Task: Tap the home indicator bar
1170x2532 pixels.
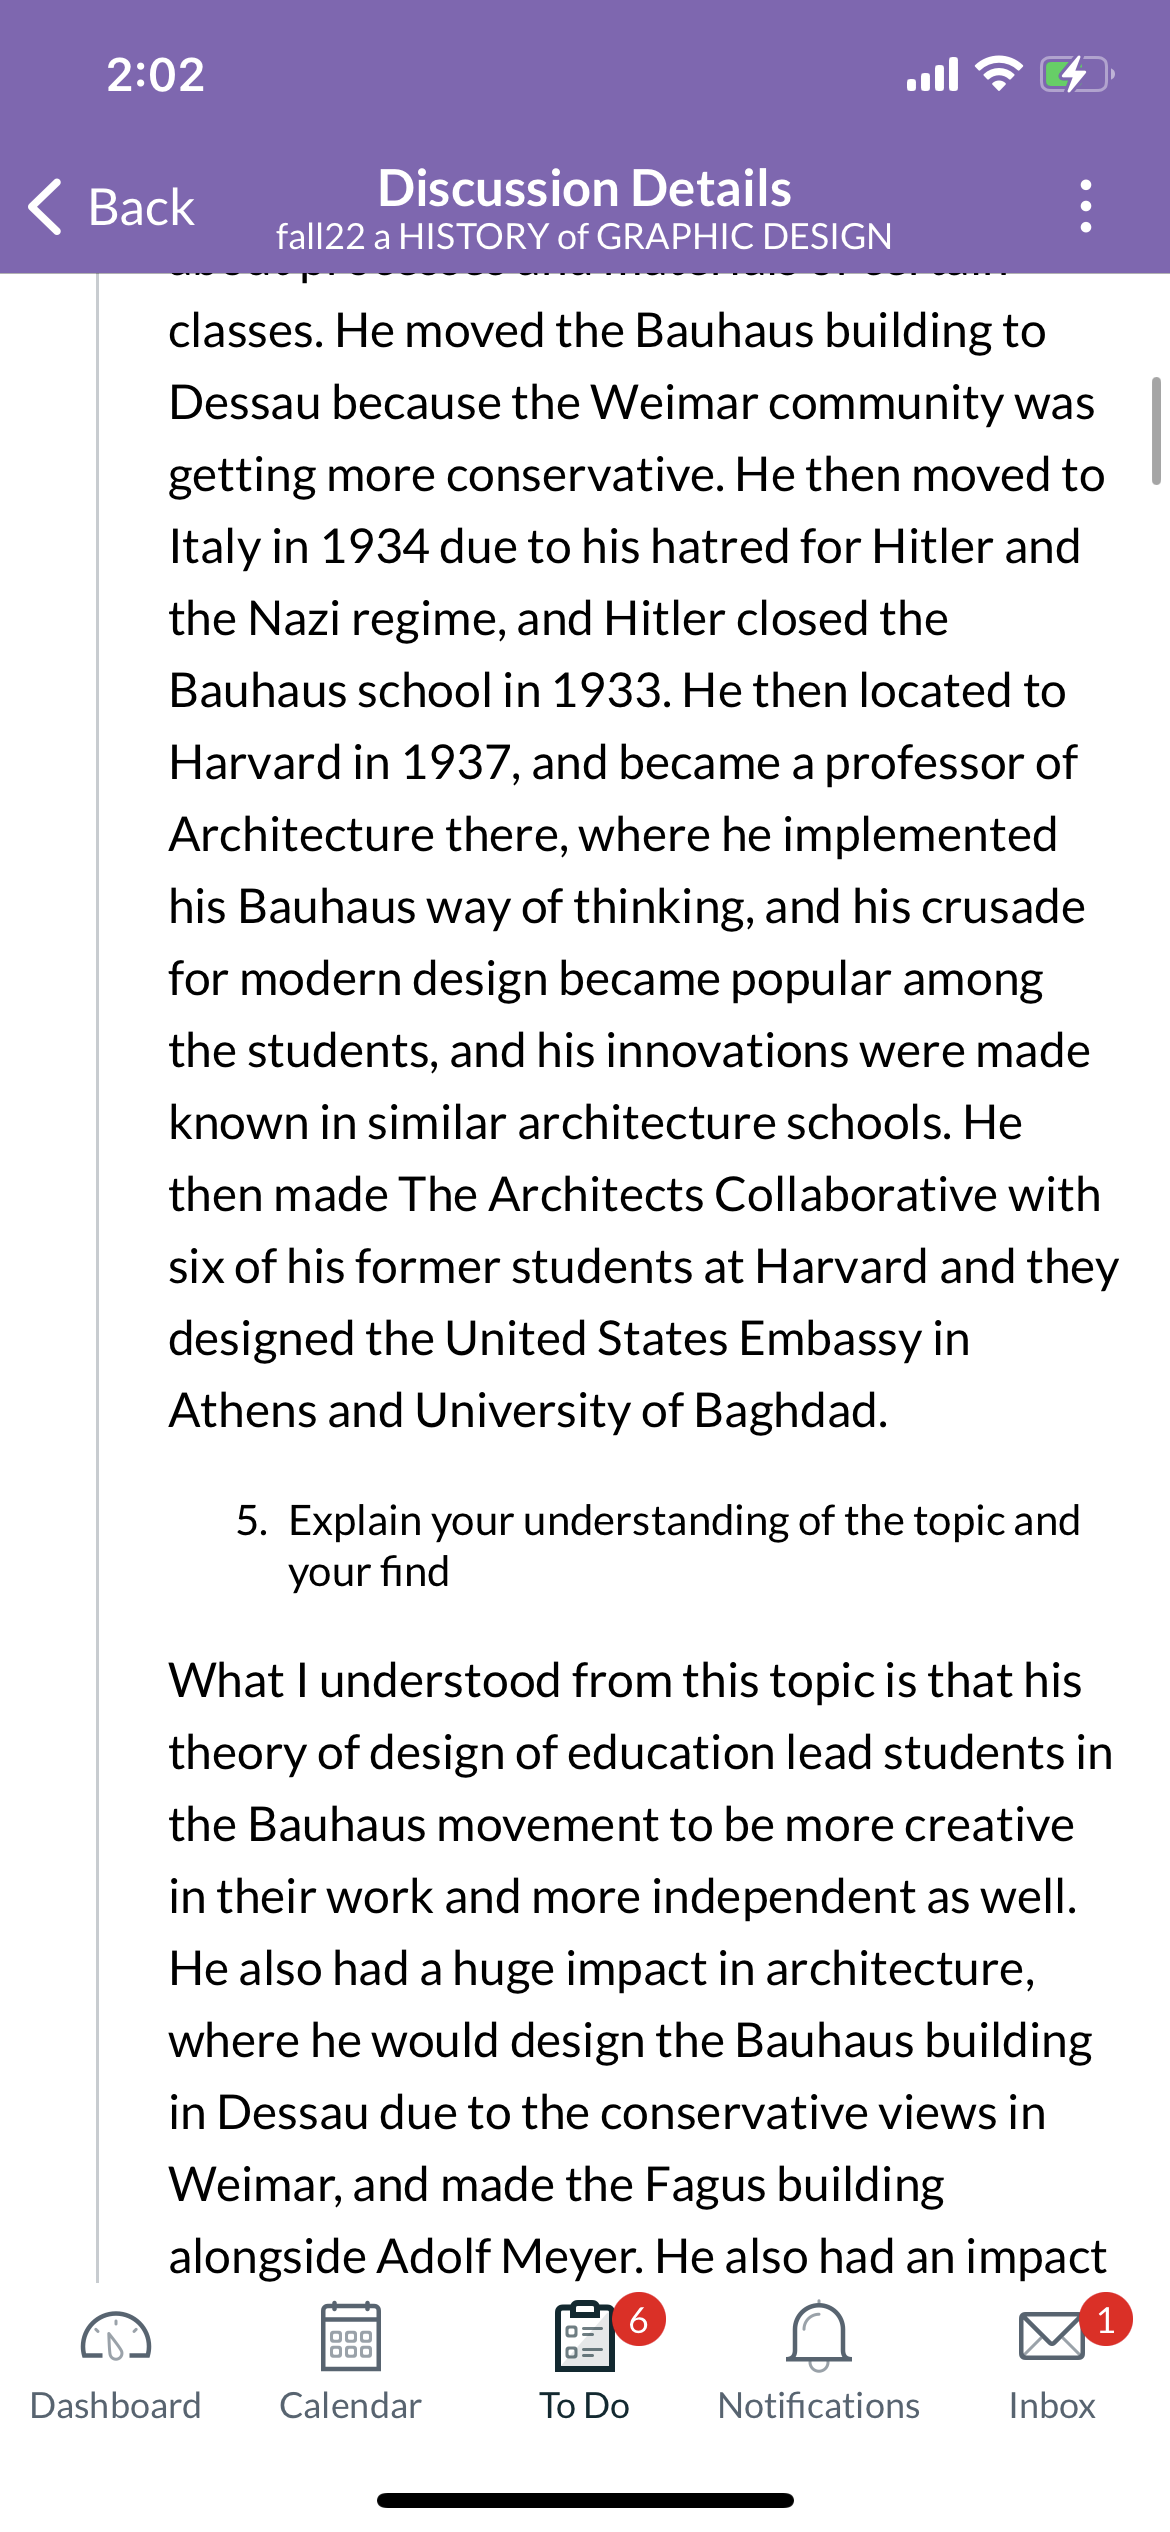Action: [x=585, y=2500]
